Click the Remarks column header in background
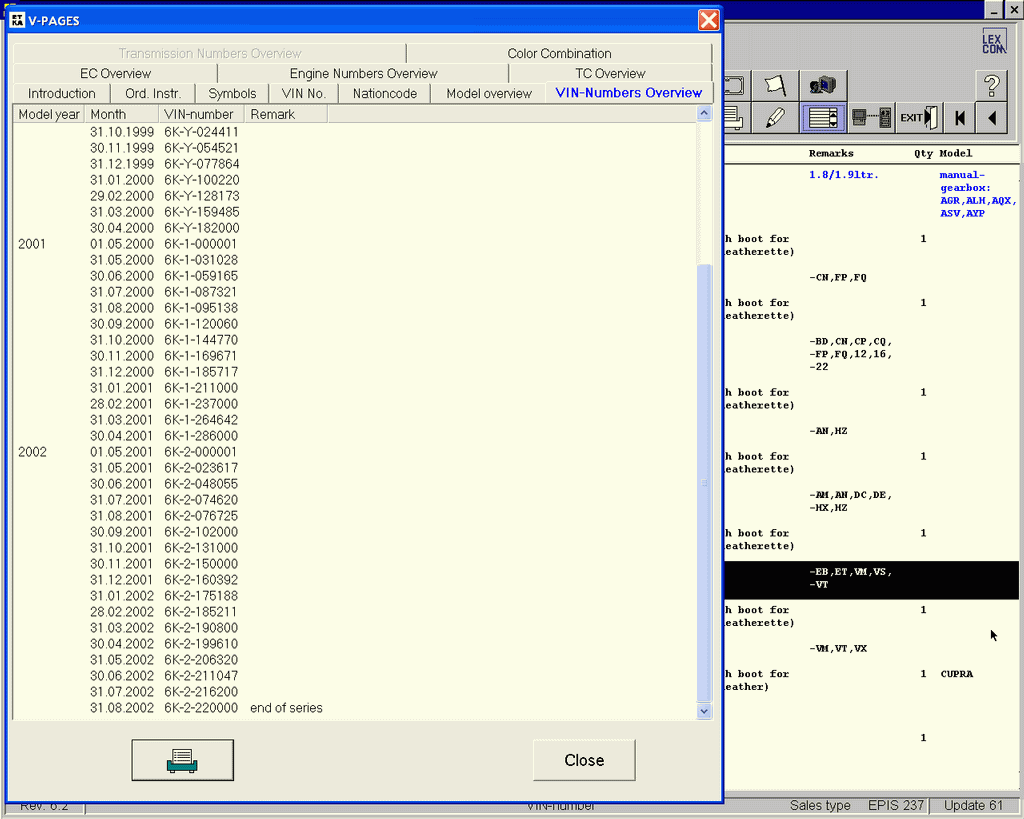Viewport: 1024px width, 819px height. [x=831, y=153]
